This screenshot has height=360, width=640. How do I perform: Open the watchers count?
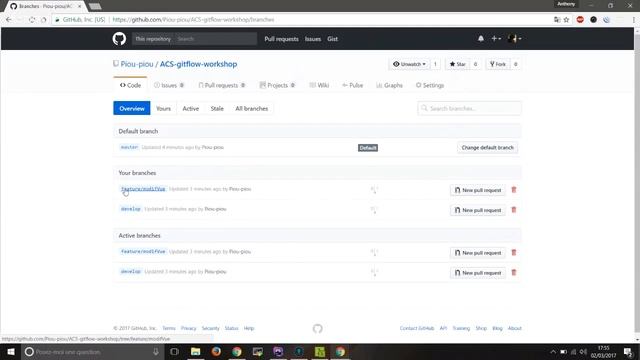(x=435, y=64)
